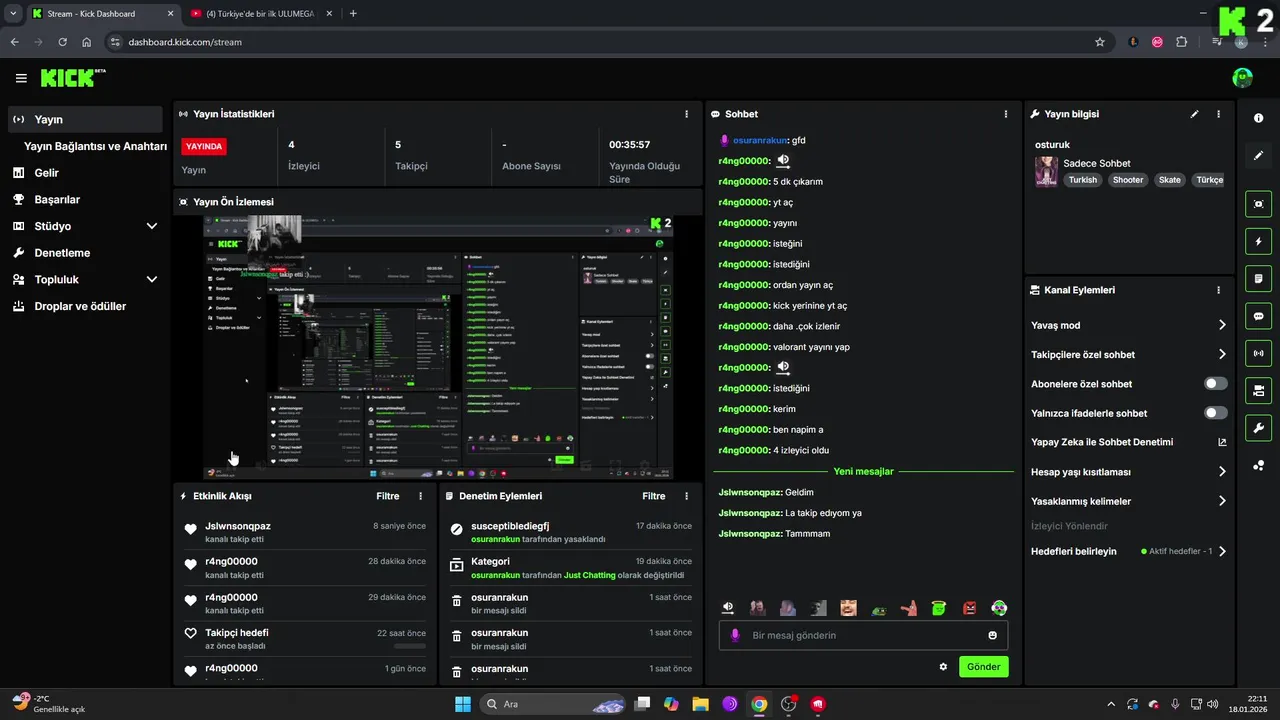Open Windows Start menu
The image size is (1280, 720).
click(x=463, y=704)
